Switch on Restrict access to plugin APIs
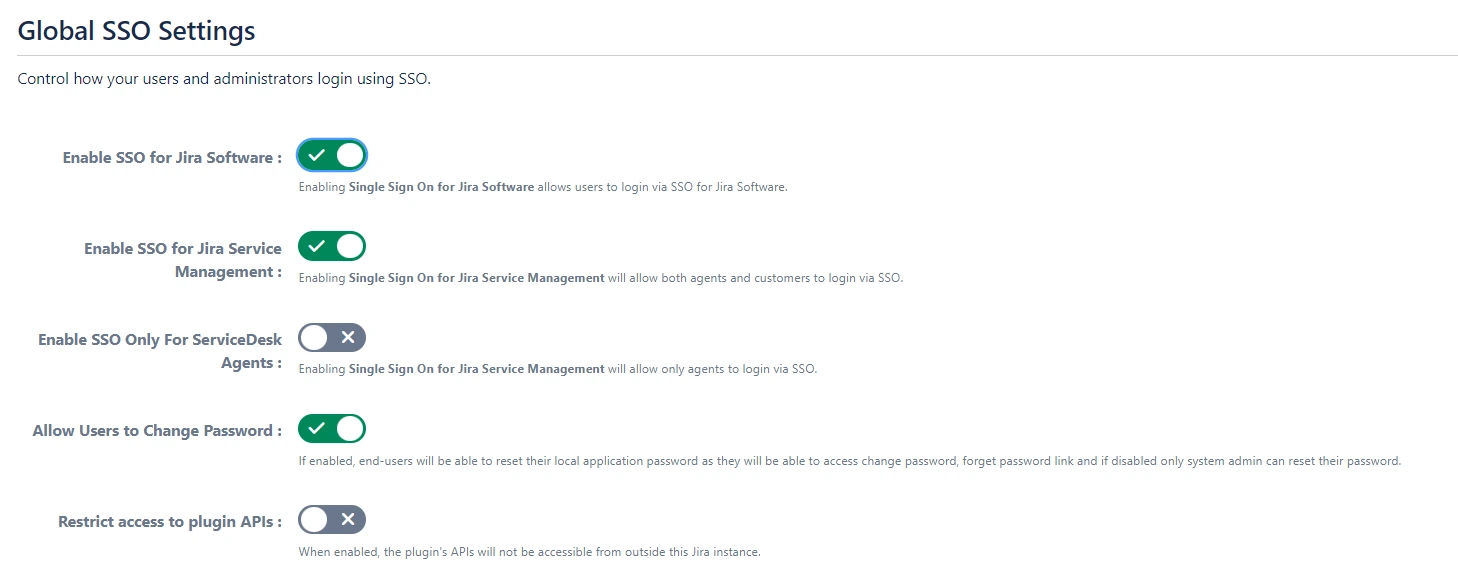Viewport: 1458px width, 575px height. click(332, 520)
